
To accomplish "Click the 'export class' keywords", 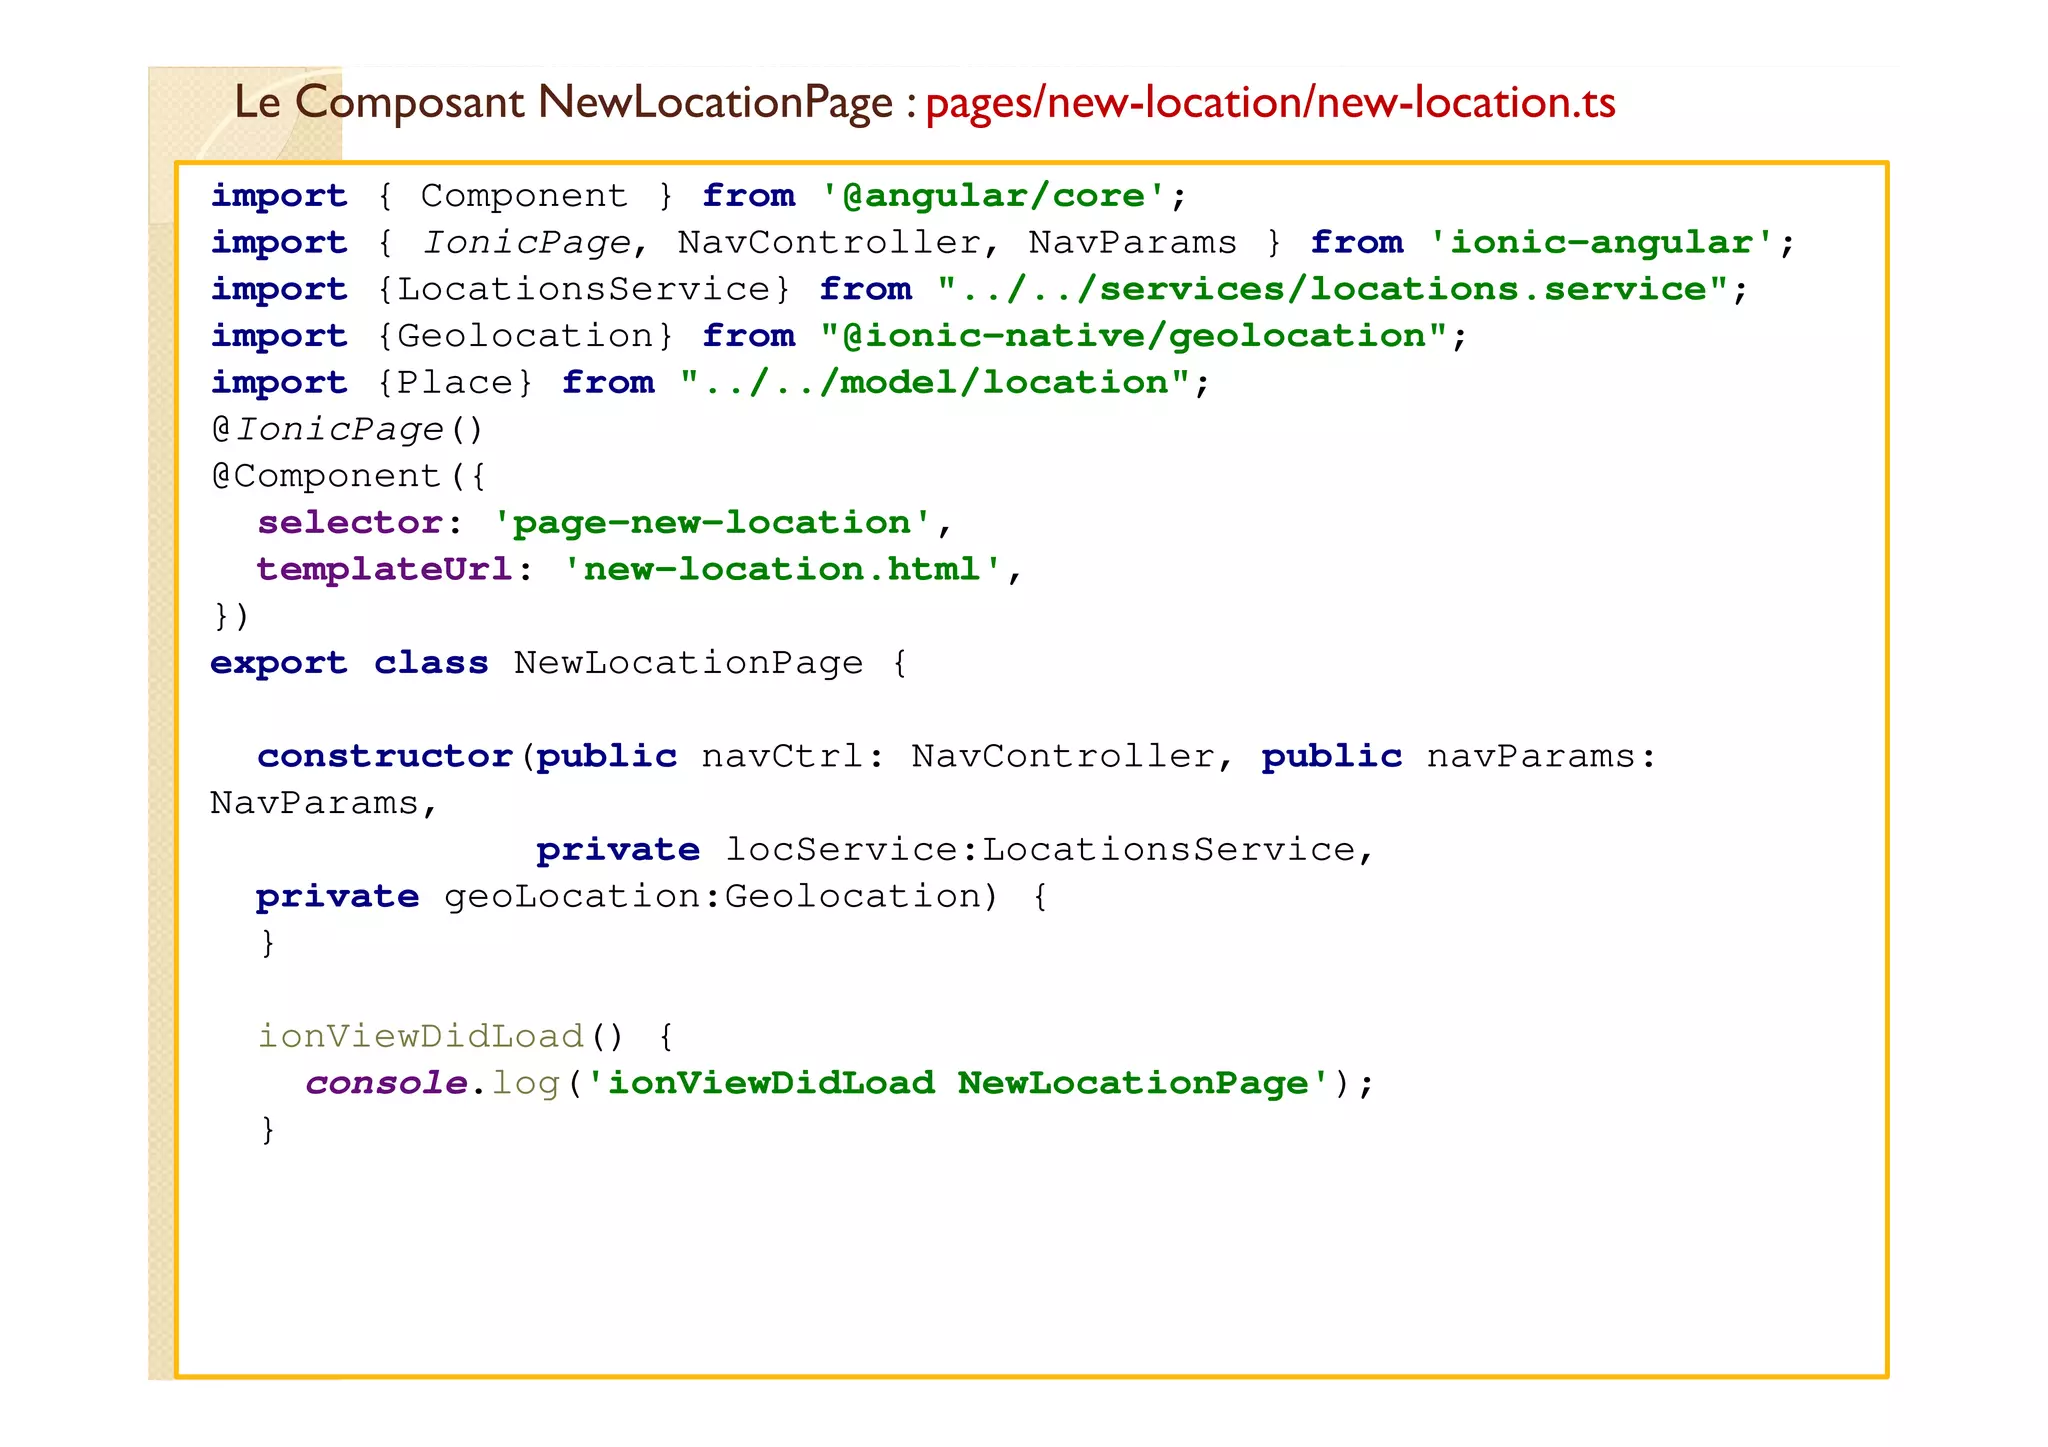I will coord(349,663).
